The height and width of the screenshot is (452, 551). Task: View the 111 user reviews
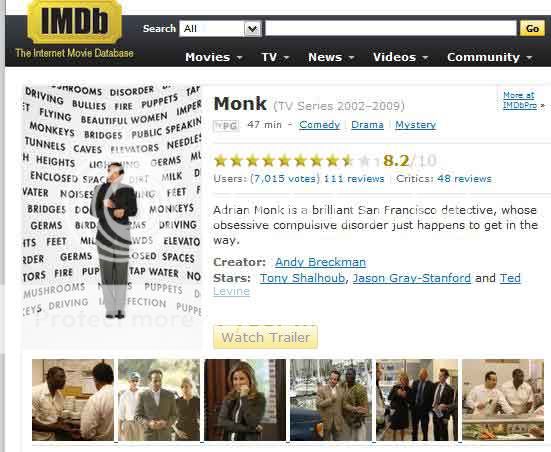click(354, 179)
